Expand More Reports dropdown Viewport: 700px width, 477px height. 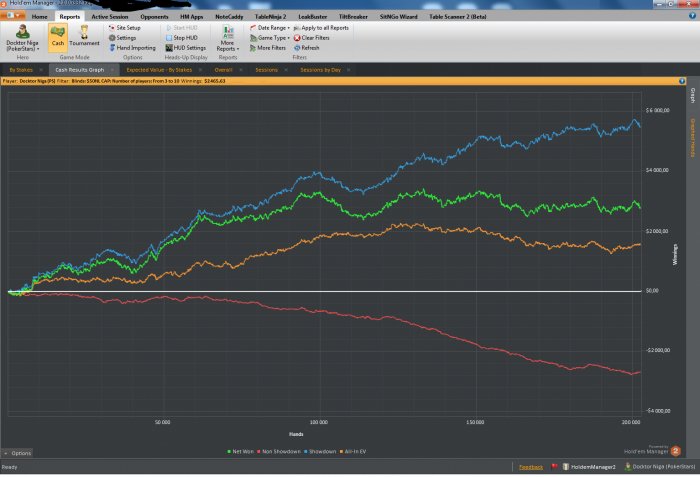(228, 38)
